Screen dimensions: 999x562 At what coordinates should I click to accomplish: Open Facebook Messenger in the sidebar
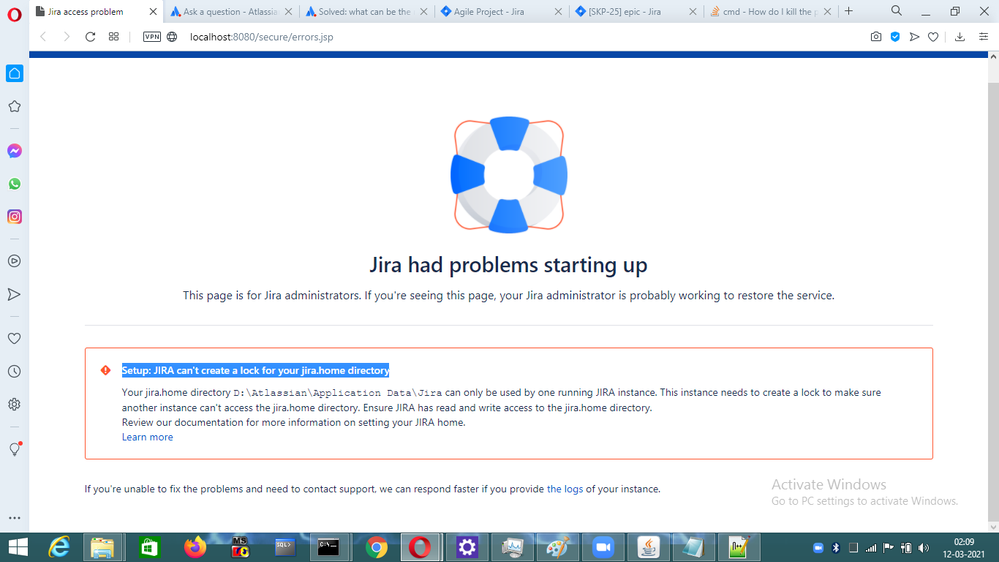click(14, 151)
